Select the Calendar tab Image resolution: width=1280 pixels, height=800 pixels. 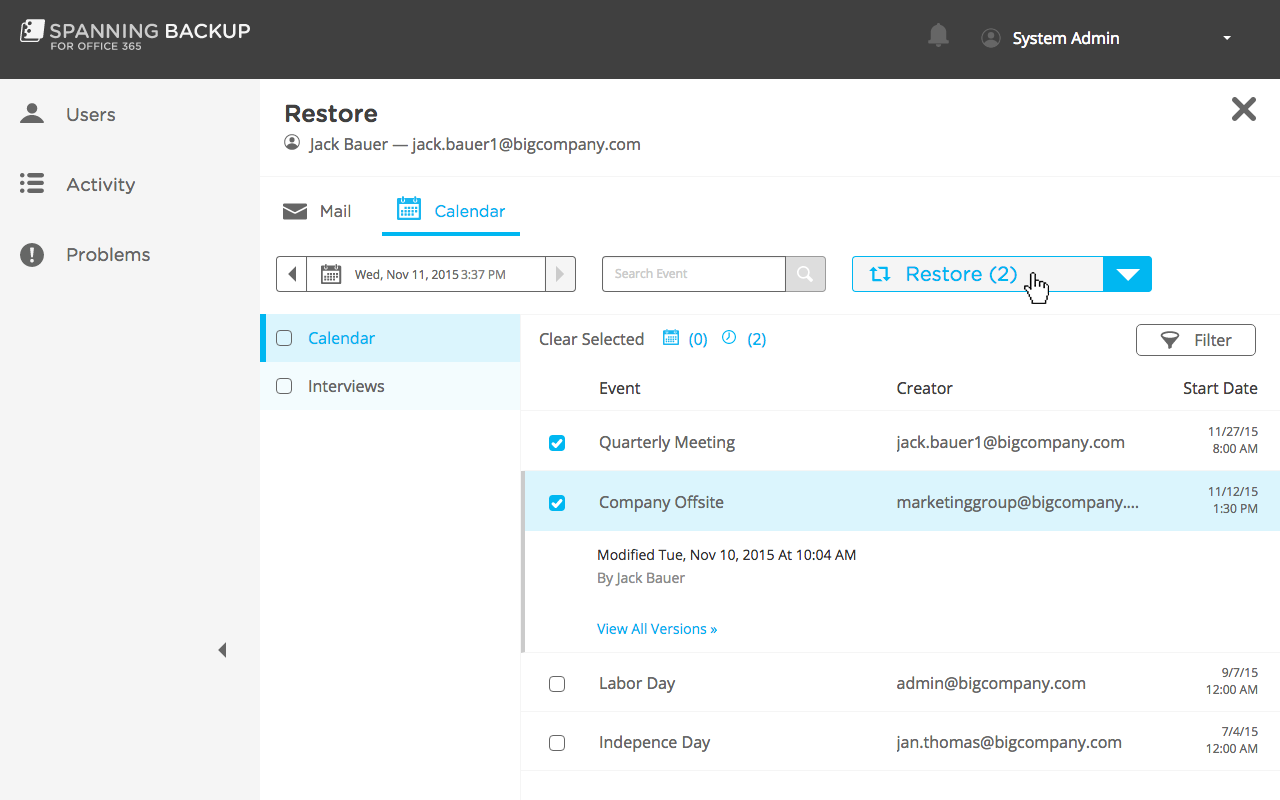pyautogui.click(x=451, y=211)
